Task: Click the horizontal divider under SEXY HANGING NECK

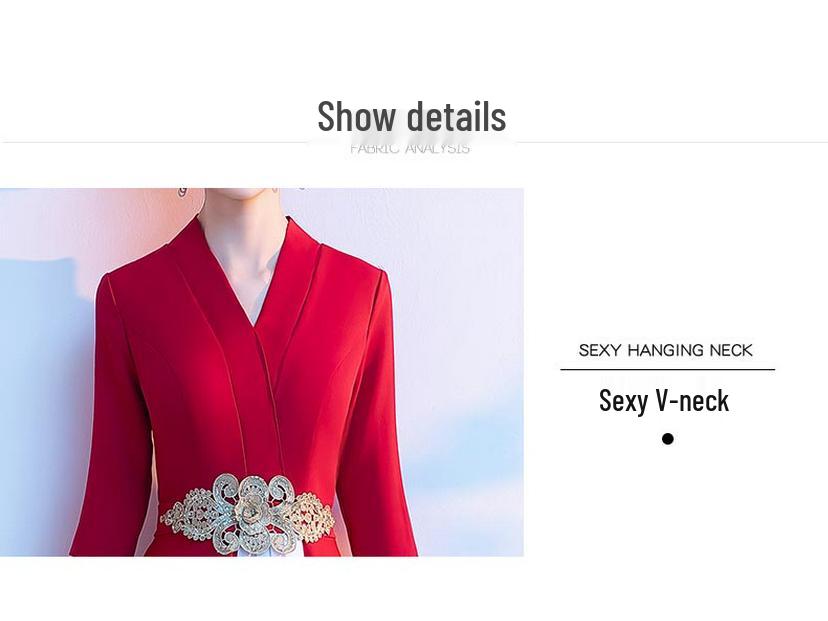Action: coord(667,370)
